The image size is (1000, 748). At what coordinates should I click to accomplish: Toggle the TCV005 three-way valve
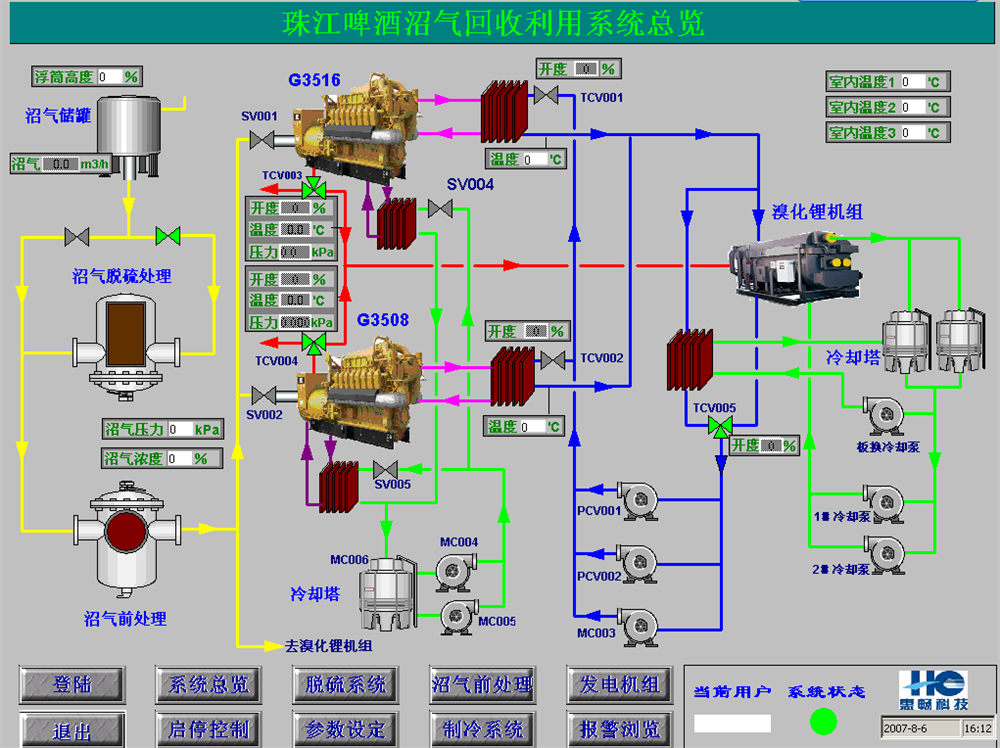tap(720, 427)
